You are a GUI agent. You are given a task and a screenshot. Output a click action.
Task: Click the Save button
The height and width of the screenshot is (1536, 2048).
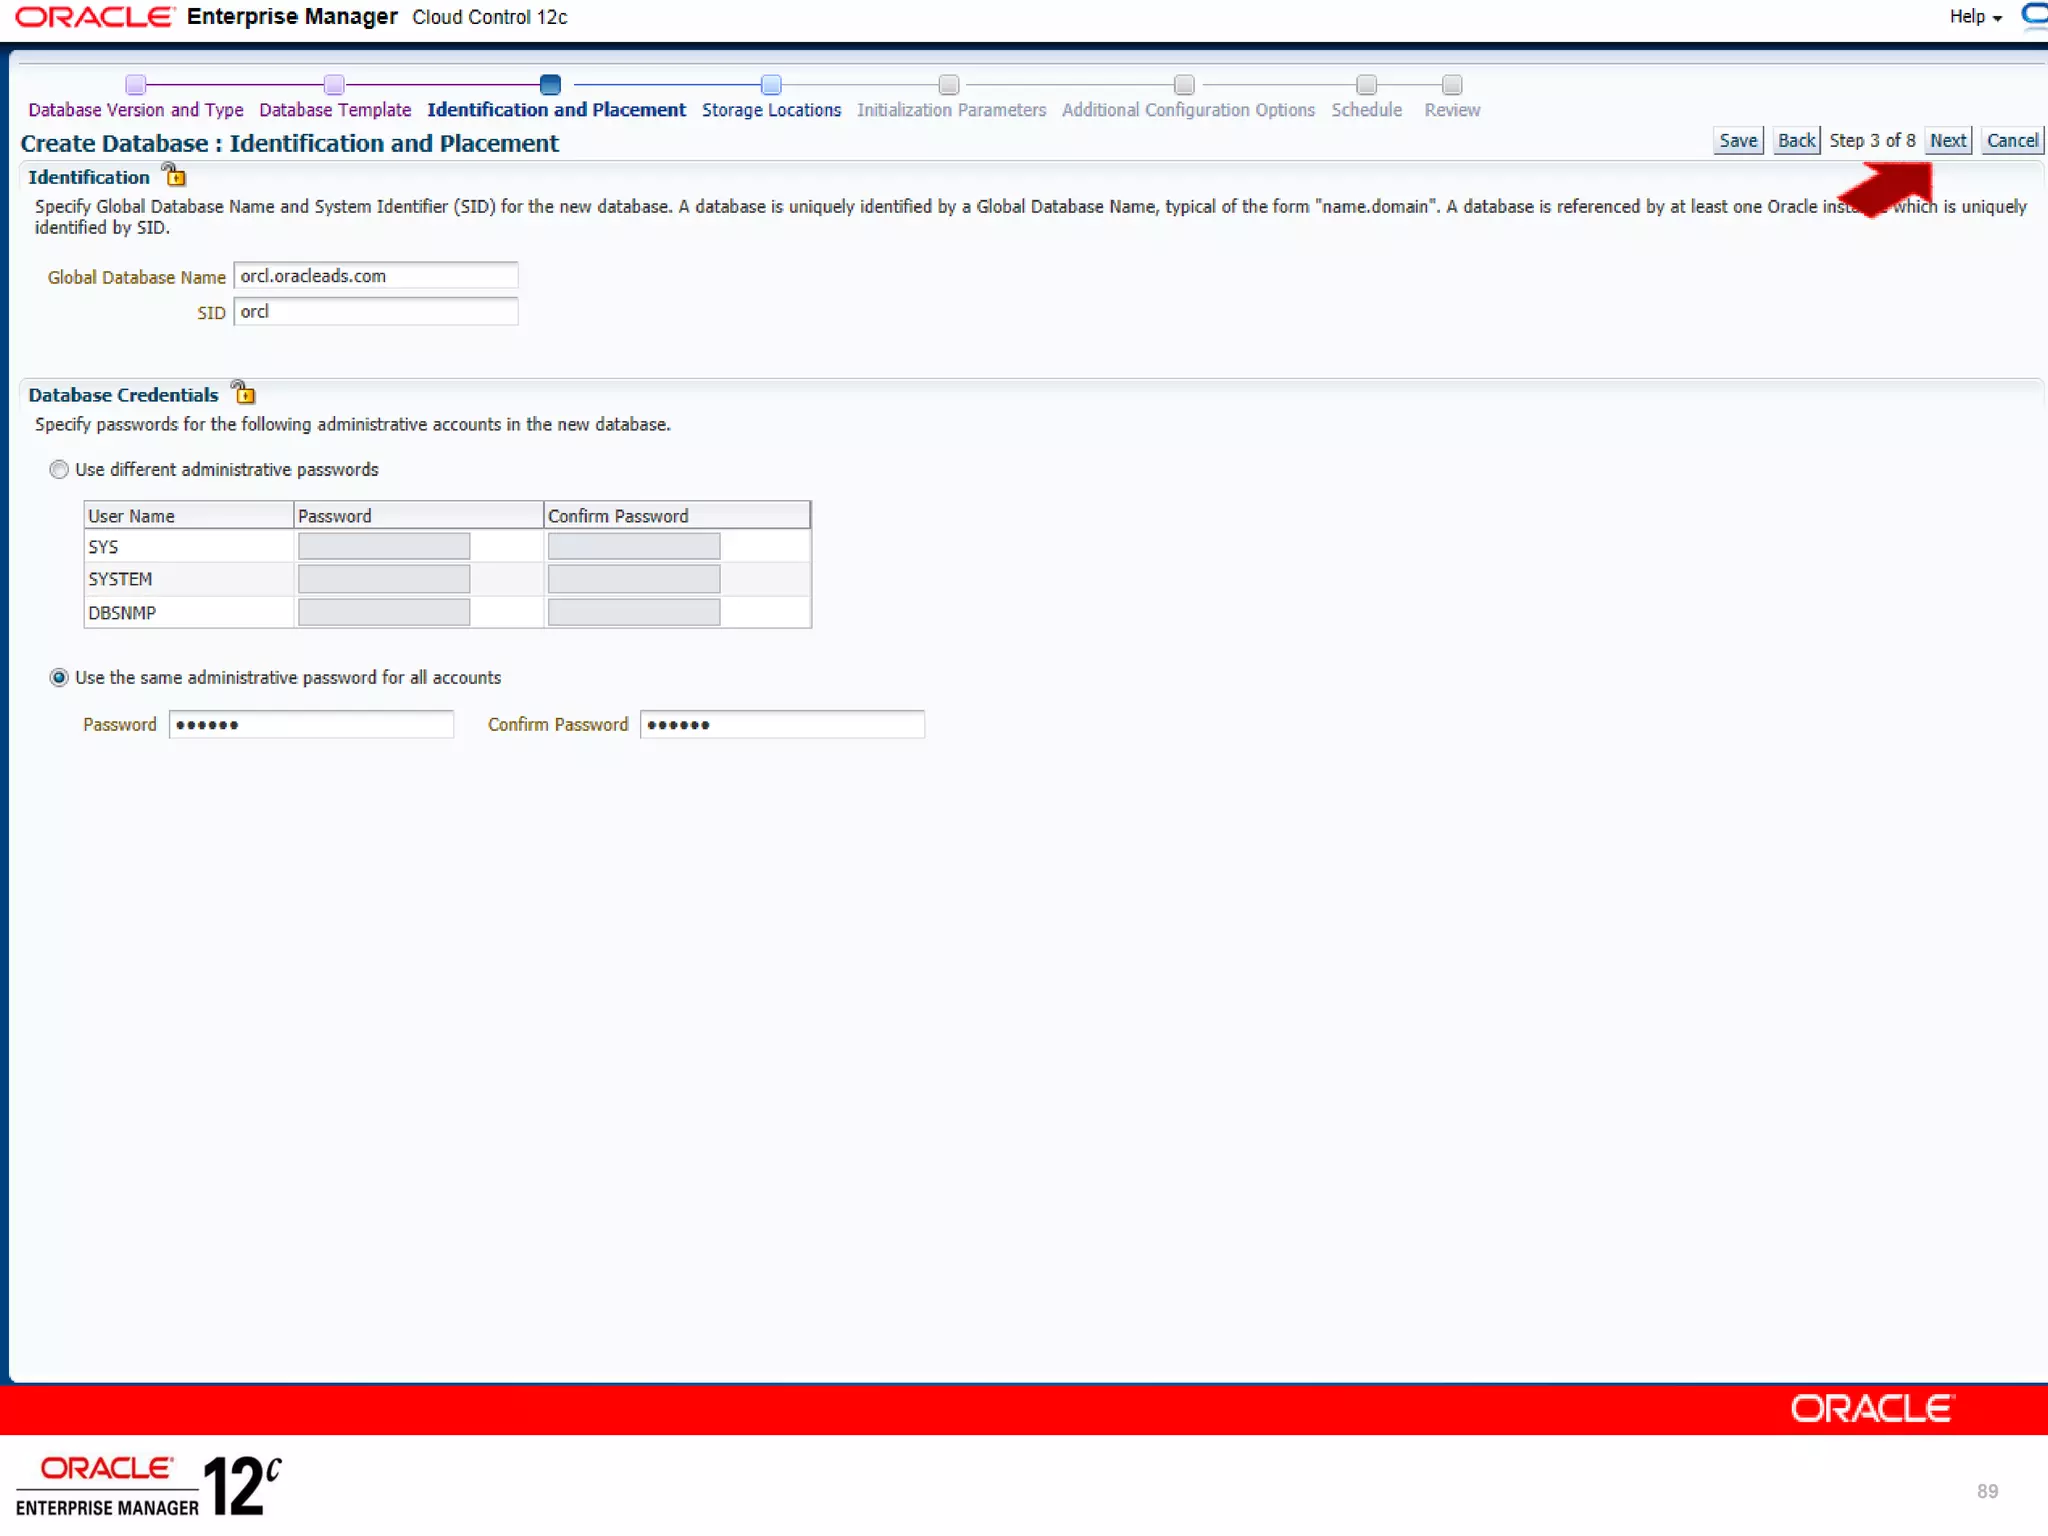click(x=1737, y=141)
